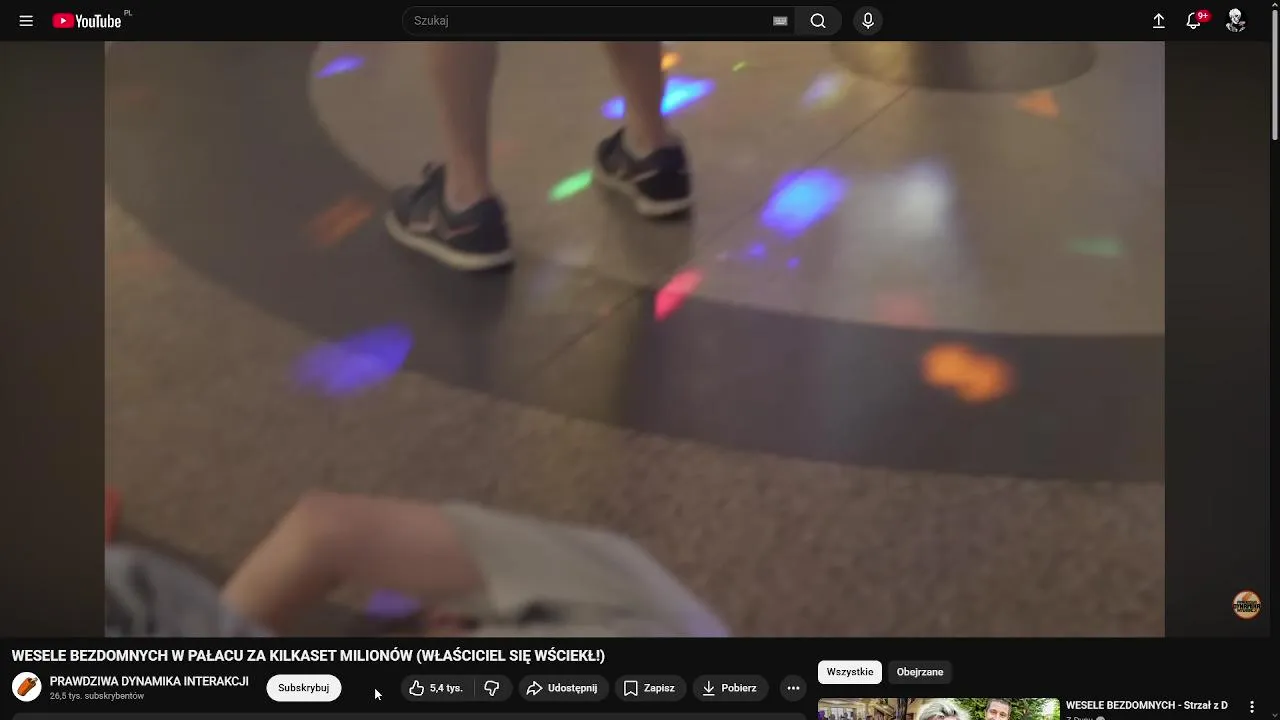Open the upload video icon
The width and height of the screenshot is (1280, 720).
coord(1159,21)
